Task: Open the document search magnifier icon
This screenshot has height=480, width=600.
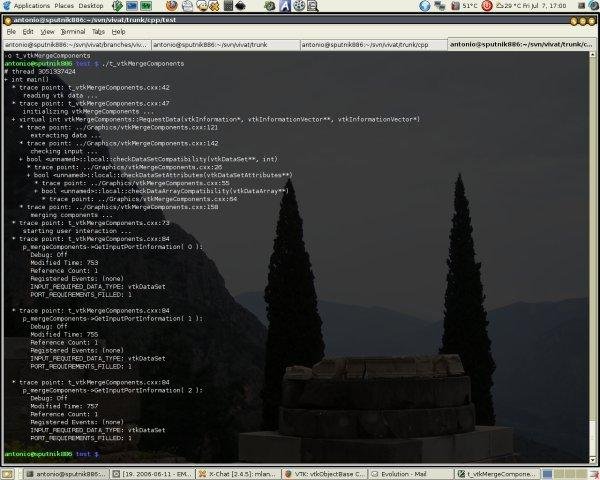Action: pyautogui.click(x=313, y=6)
